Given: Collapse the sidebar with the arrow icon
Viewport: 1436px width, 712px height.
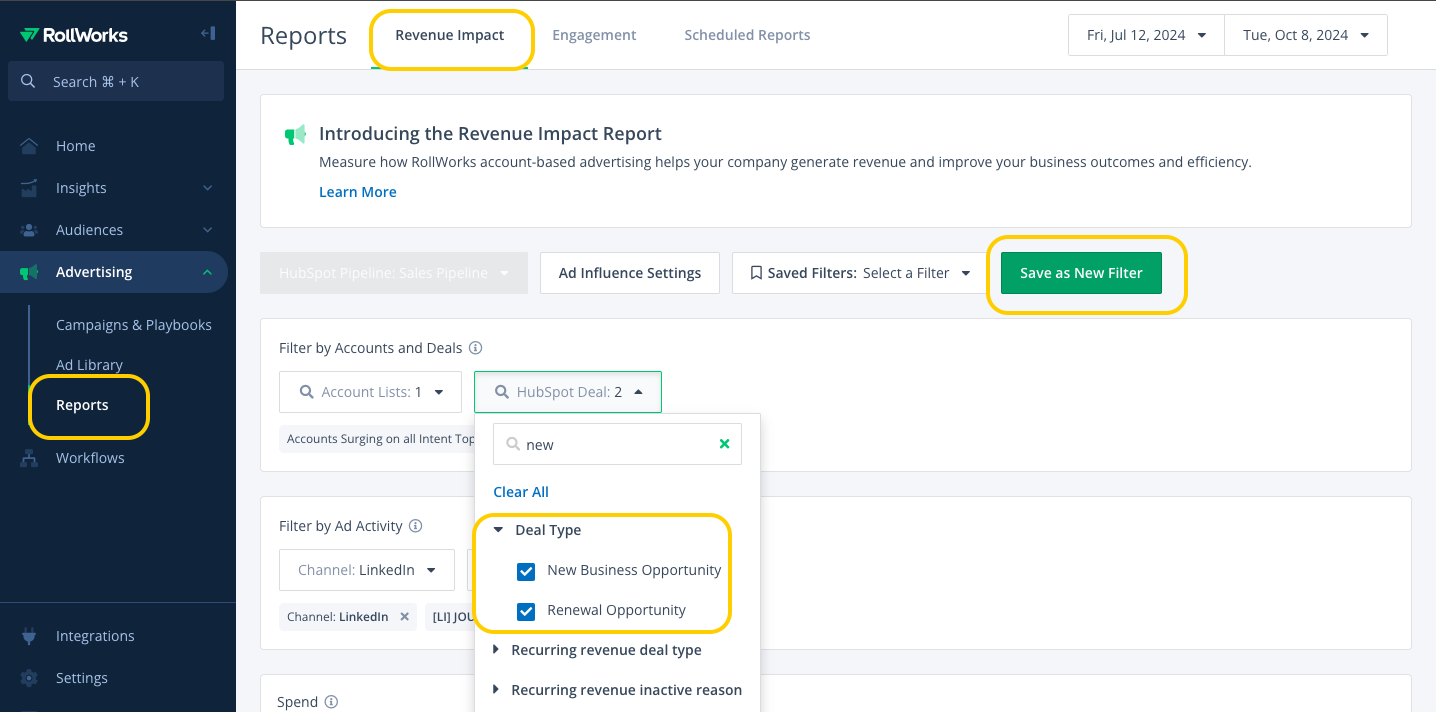Looking at the screenshot, I should click(208, 34).
